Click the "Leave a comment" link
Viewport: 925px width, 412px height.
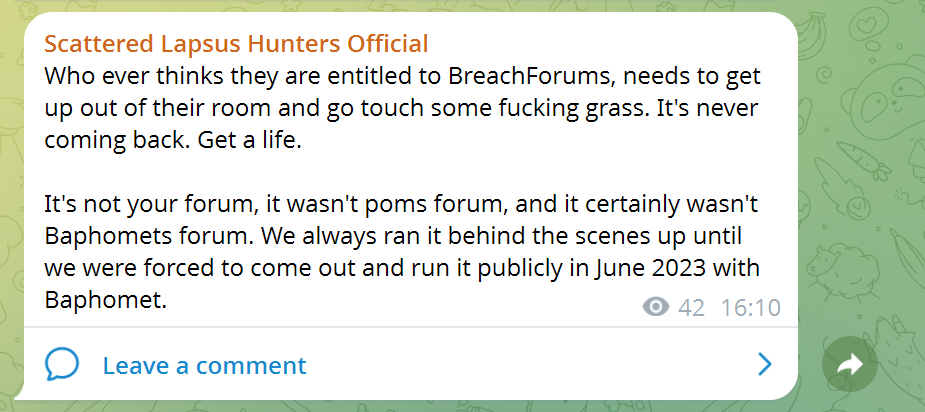204,365
